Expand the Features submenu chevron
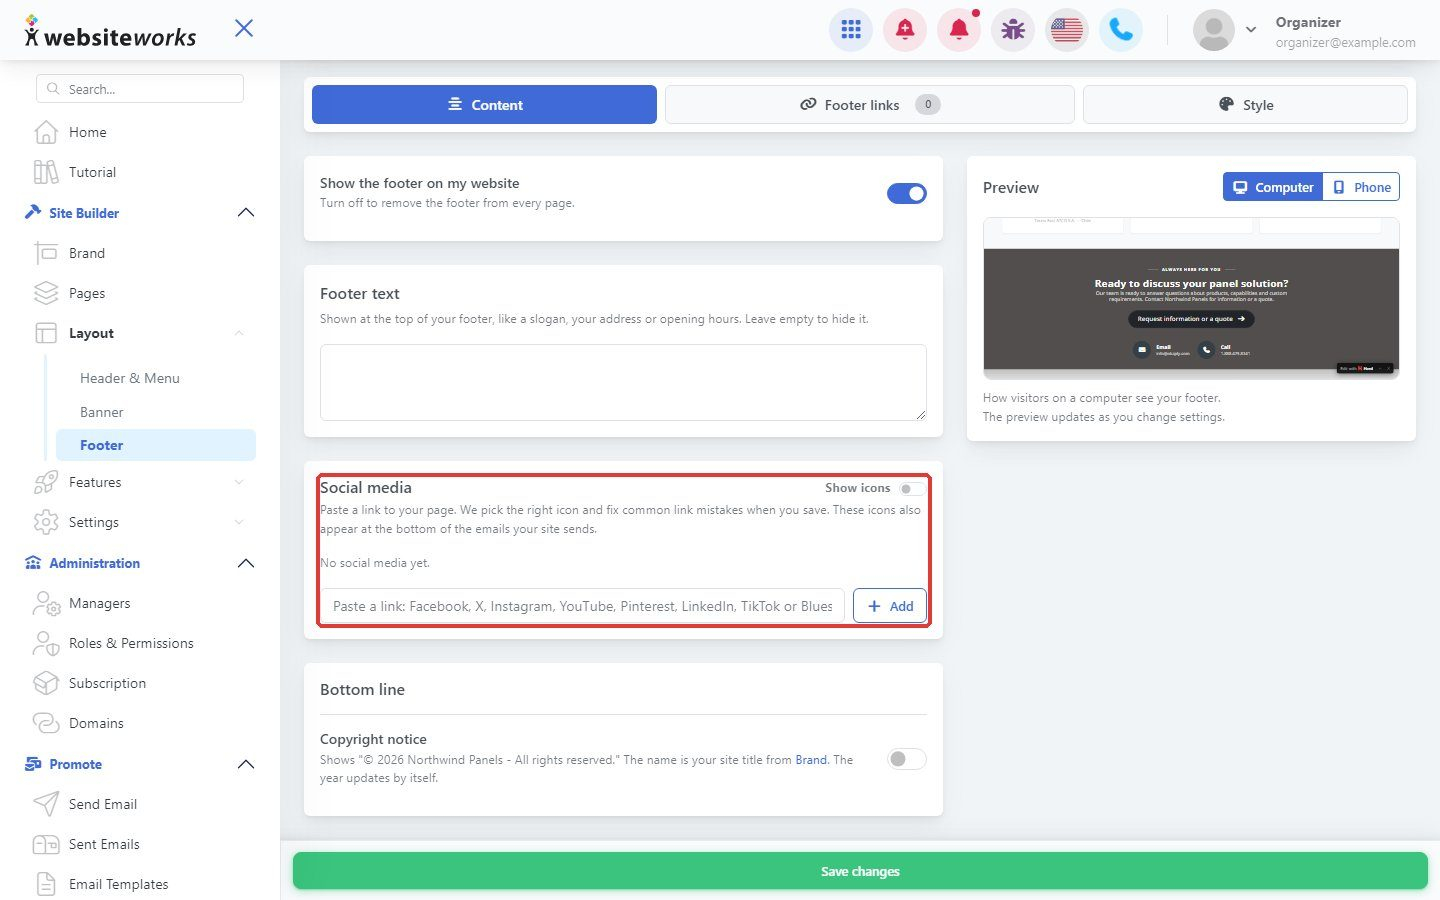 (239, 482)
